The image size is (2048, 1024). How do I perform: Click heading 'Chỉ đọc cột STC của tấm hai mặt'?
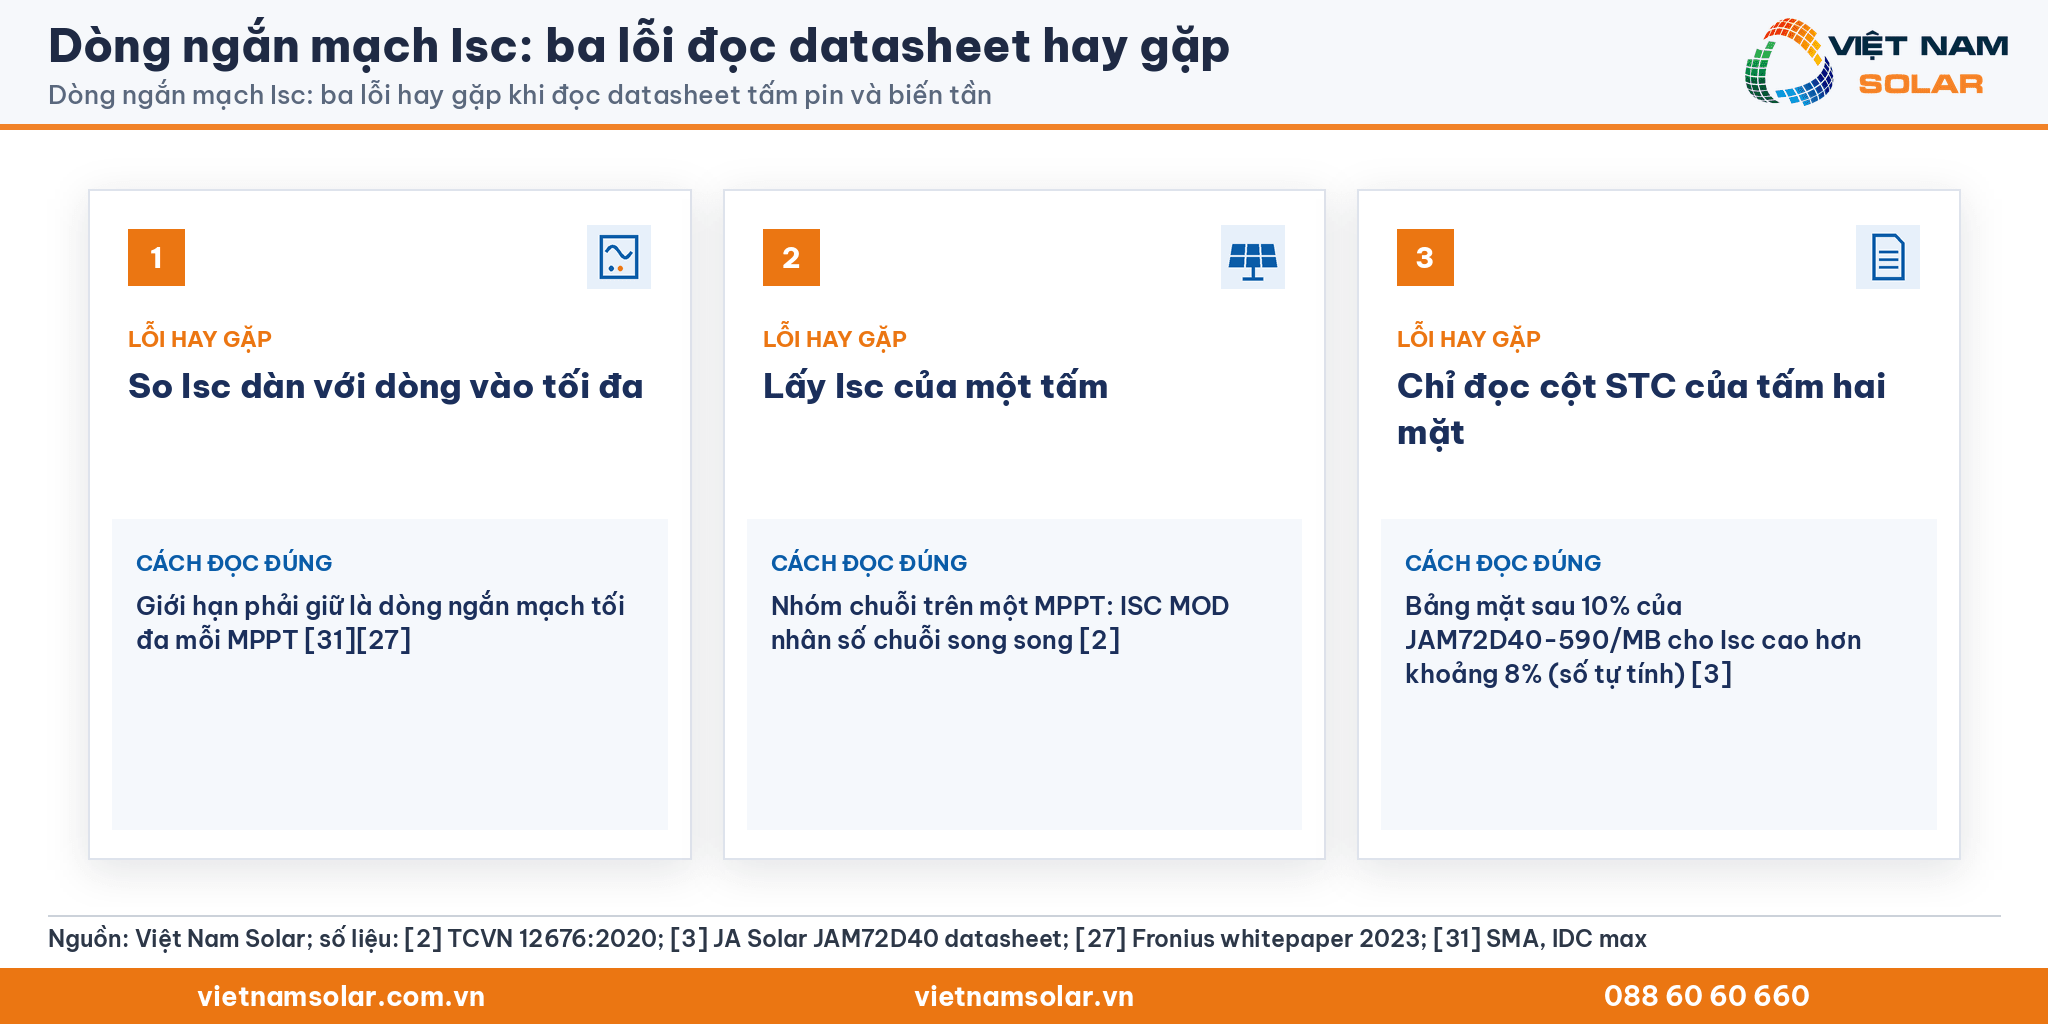1641,410
